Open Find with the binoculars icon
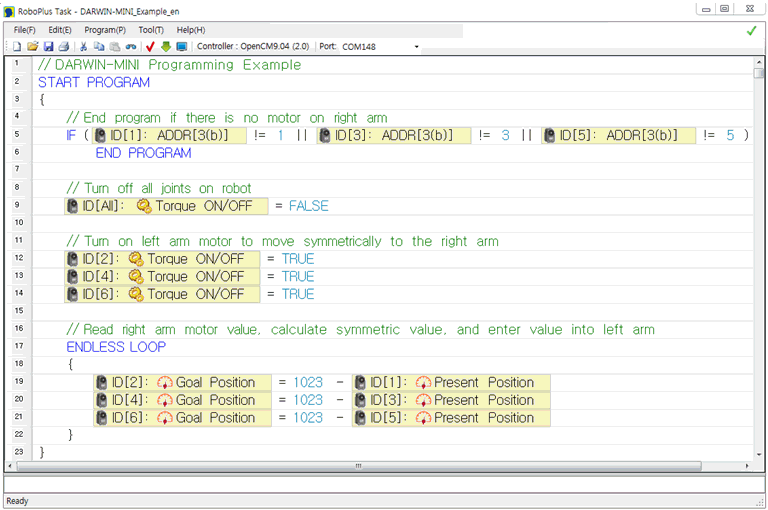 [x=130, y=47]
